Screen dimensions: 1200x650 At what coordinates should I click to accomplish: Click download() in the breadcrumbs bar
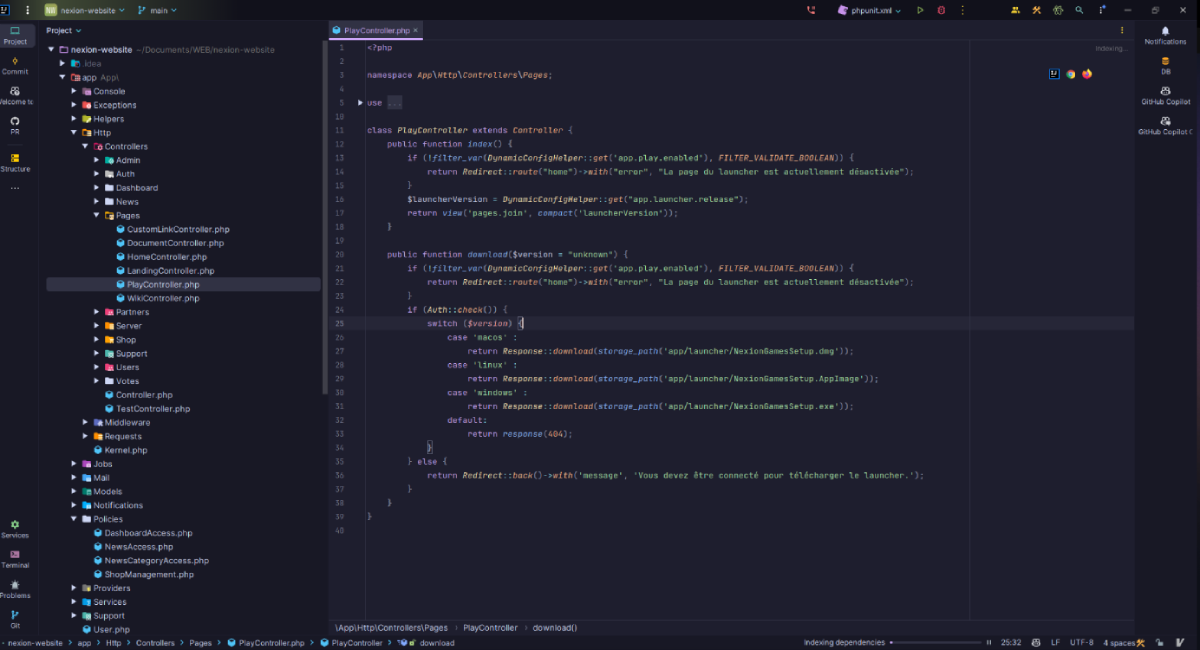556,627
